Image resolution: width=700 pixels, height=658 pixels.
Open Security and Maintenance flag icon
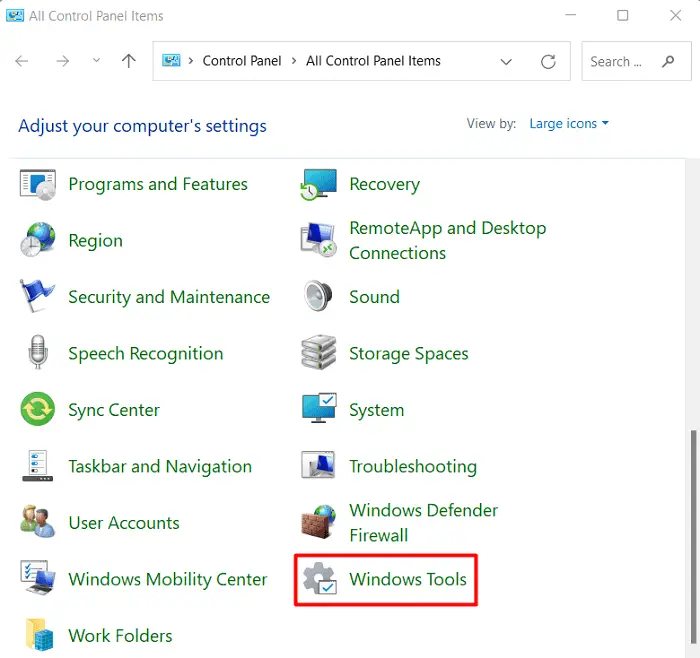pos(38,296)
